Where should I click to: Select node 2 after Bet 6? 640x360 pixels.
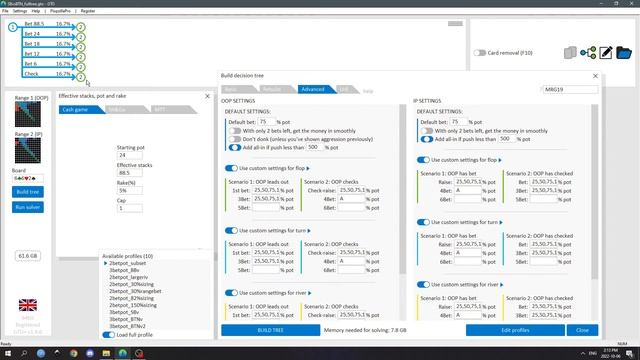pos(81,67)
